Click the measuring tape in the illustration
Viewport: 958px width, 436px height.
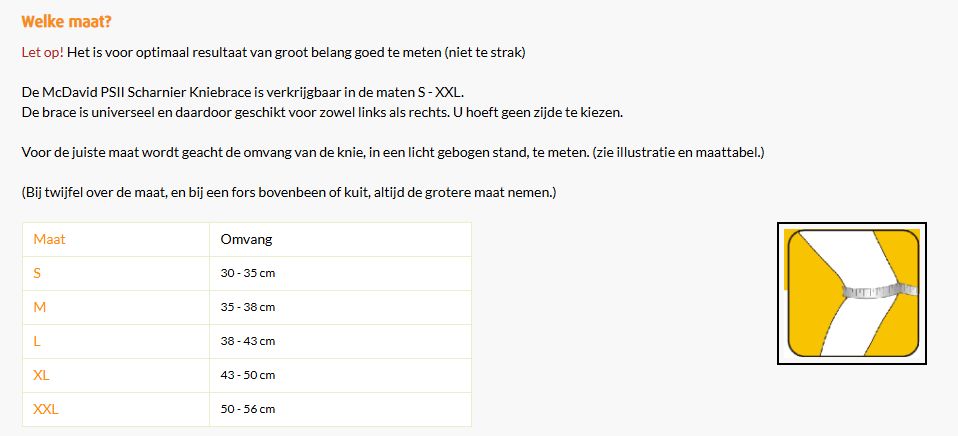point(872,291)
